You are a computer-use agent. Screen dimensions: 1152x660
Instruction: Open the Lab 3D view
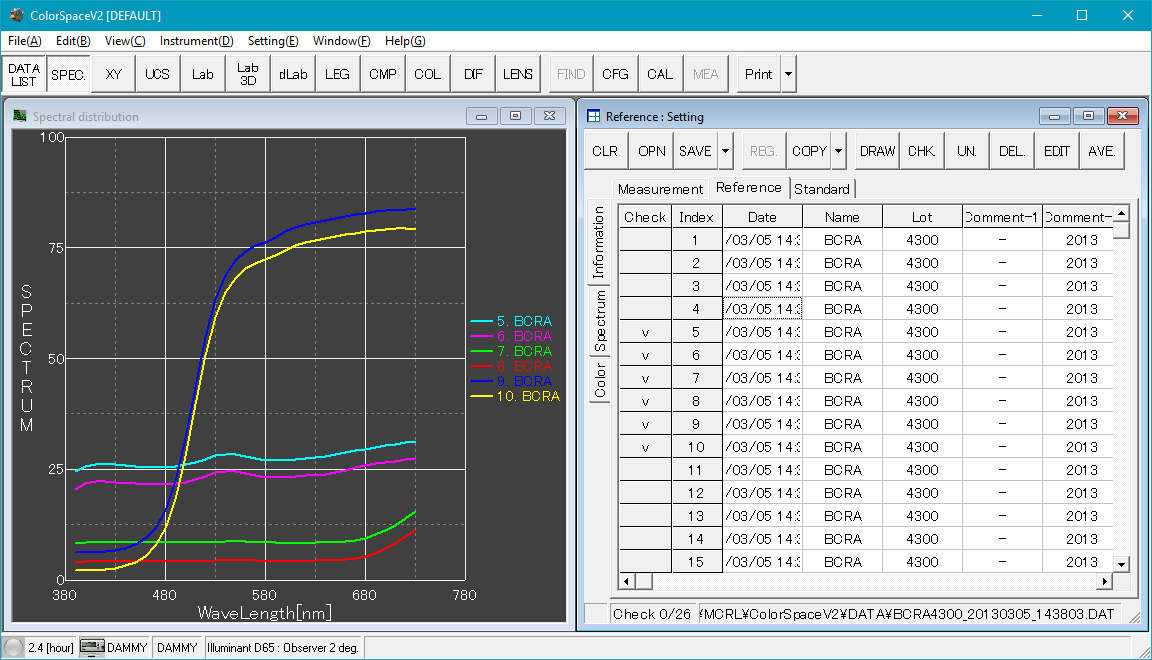pos(248,74)
